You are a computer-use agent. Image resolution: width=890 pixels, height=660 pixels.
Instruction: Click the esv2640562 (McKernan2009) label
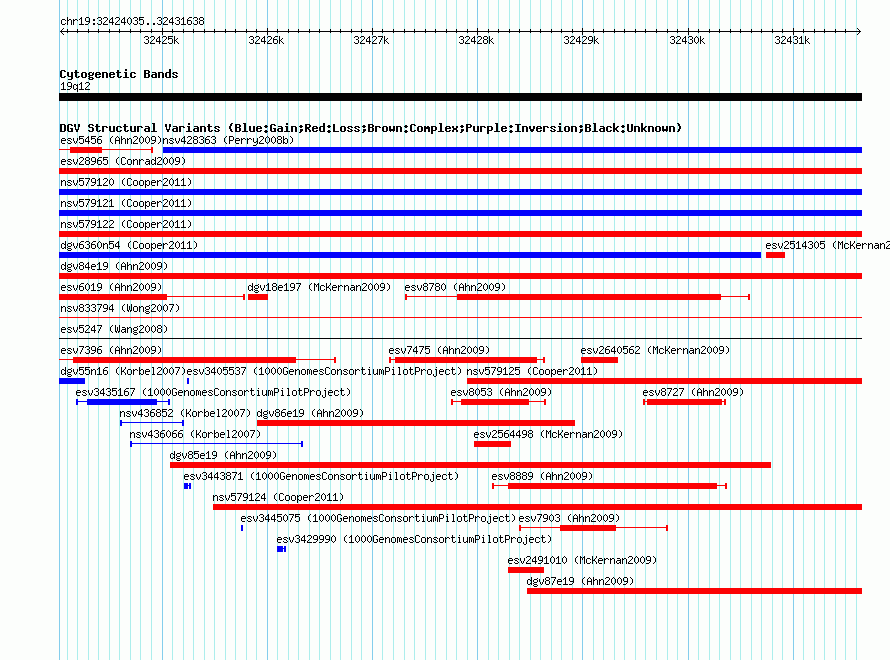tap(655, 350)
